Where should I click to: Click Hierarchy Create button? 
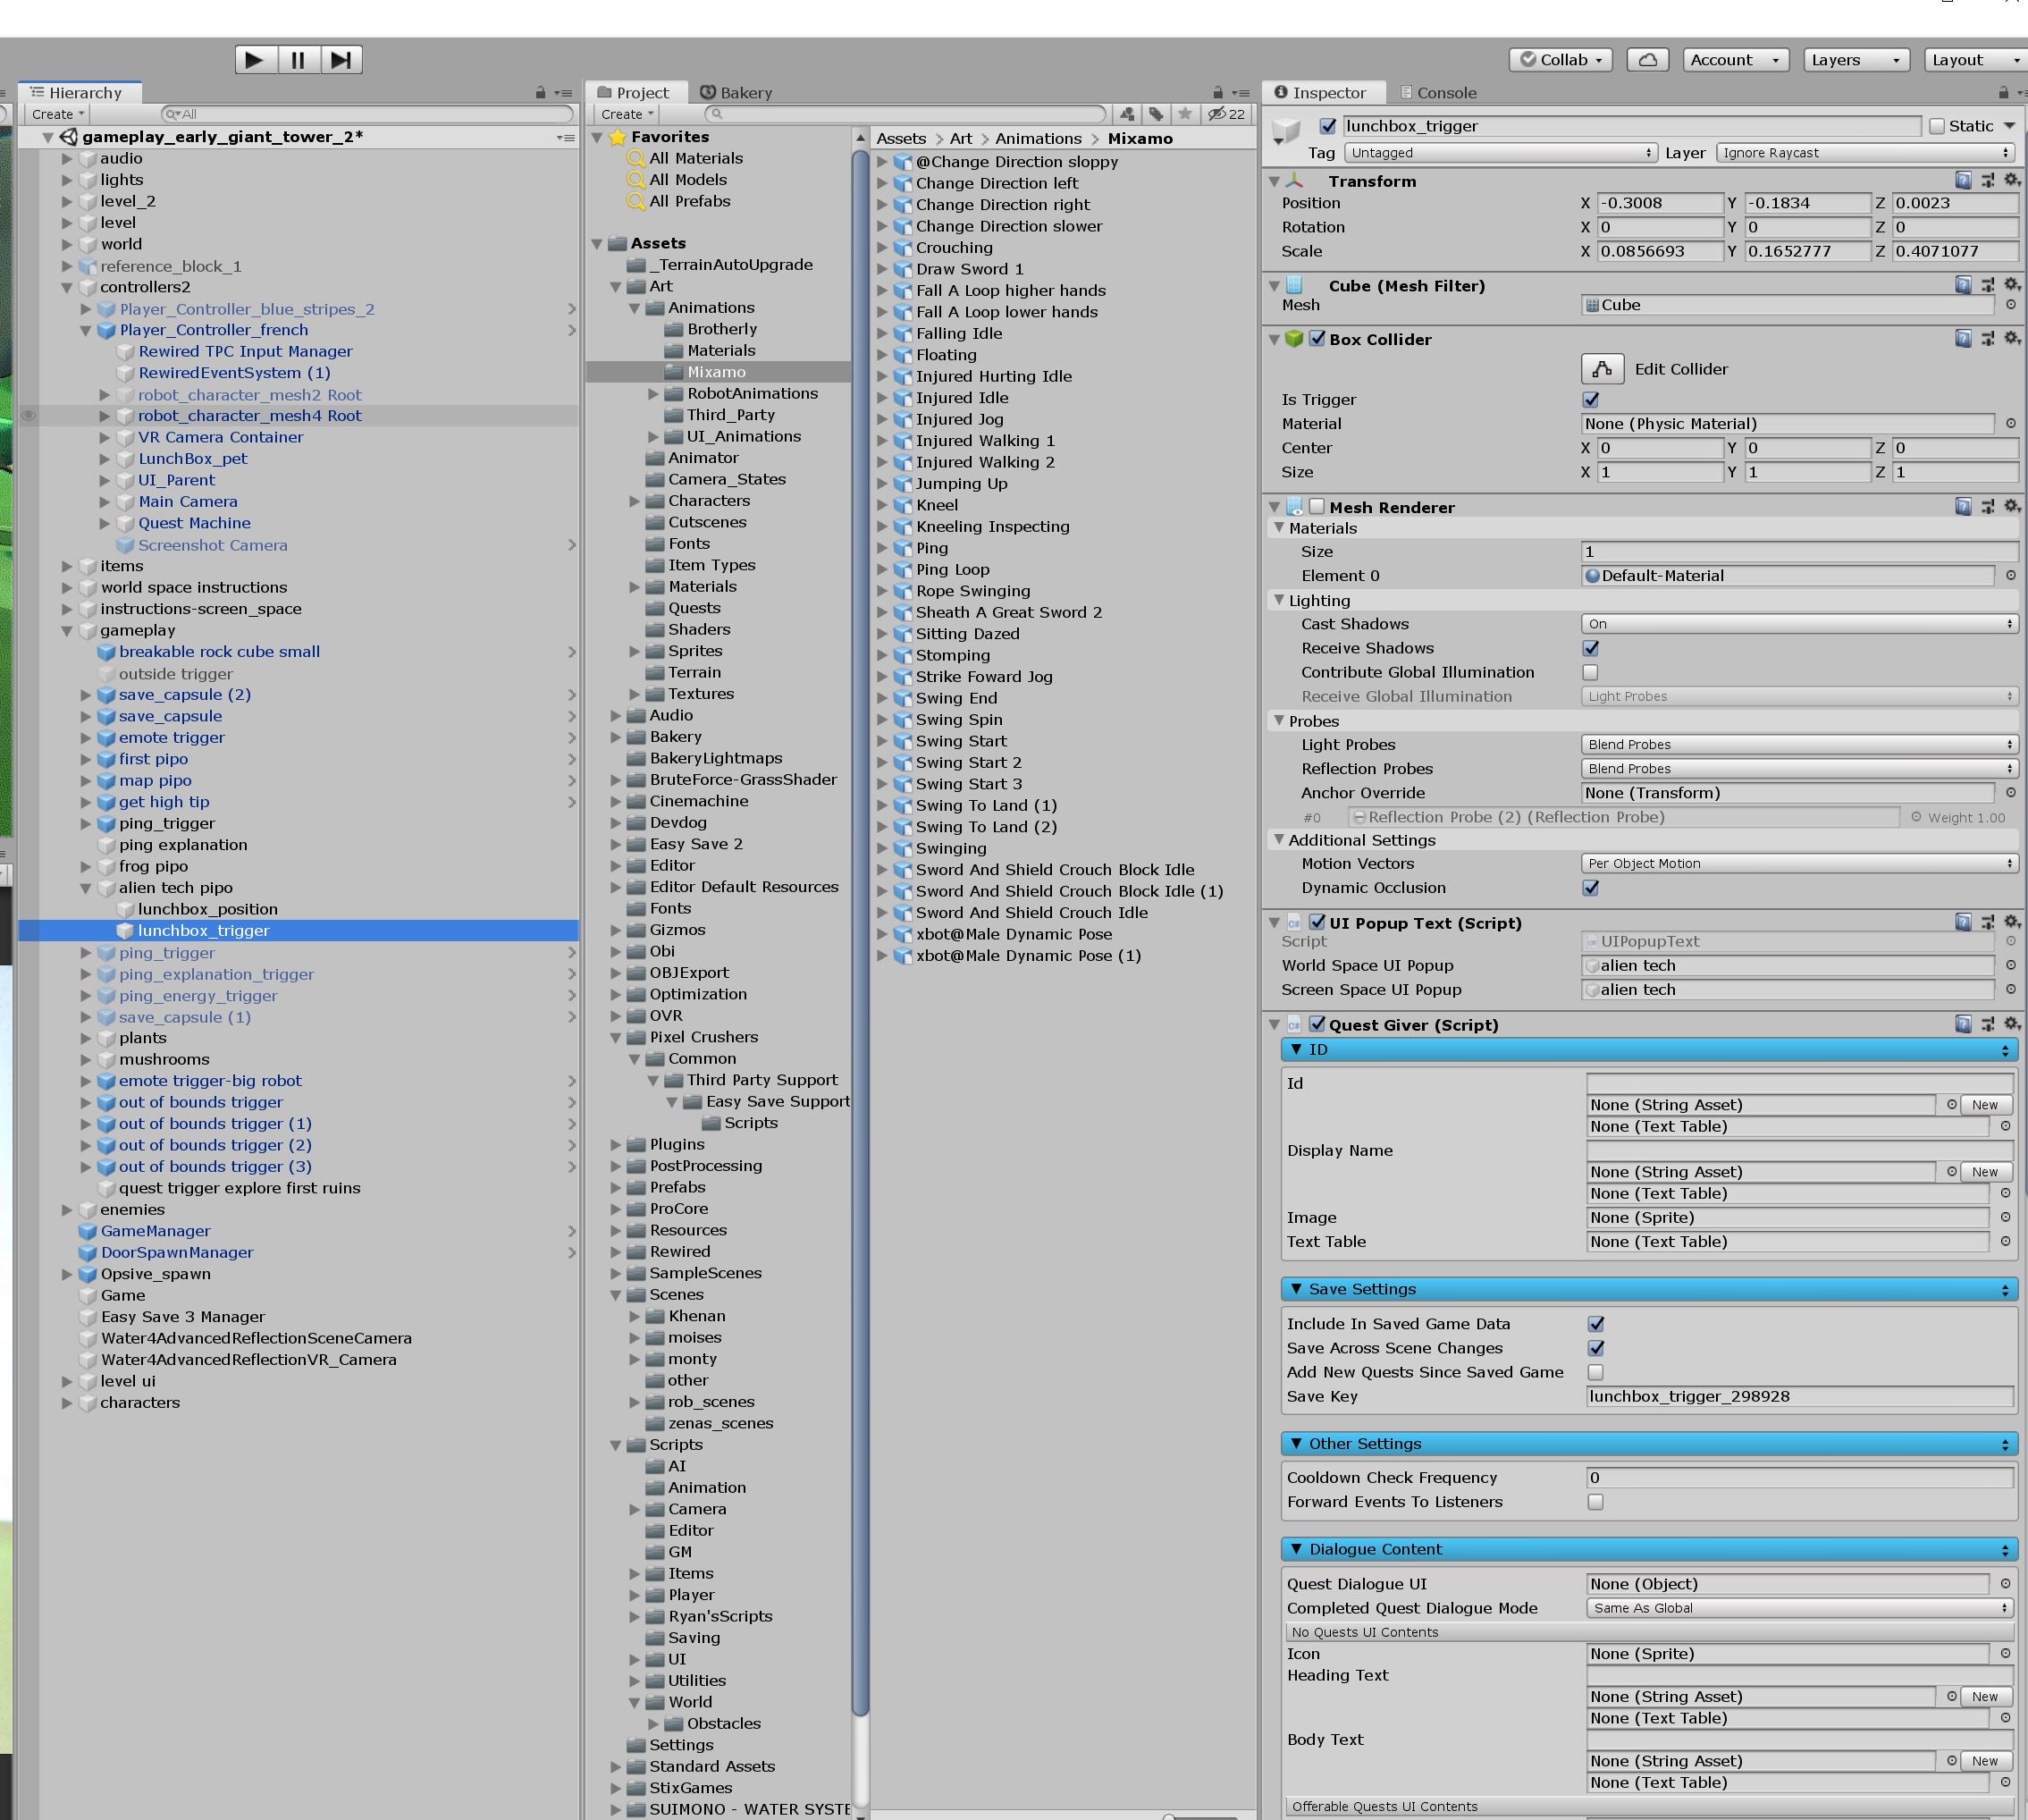tap(57, 114)
